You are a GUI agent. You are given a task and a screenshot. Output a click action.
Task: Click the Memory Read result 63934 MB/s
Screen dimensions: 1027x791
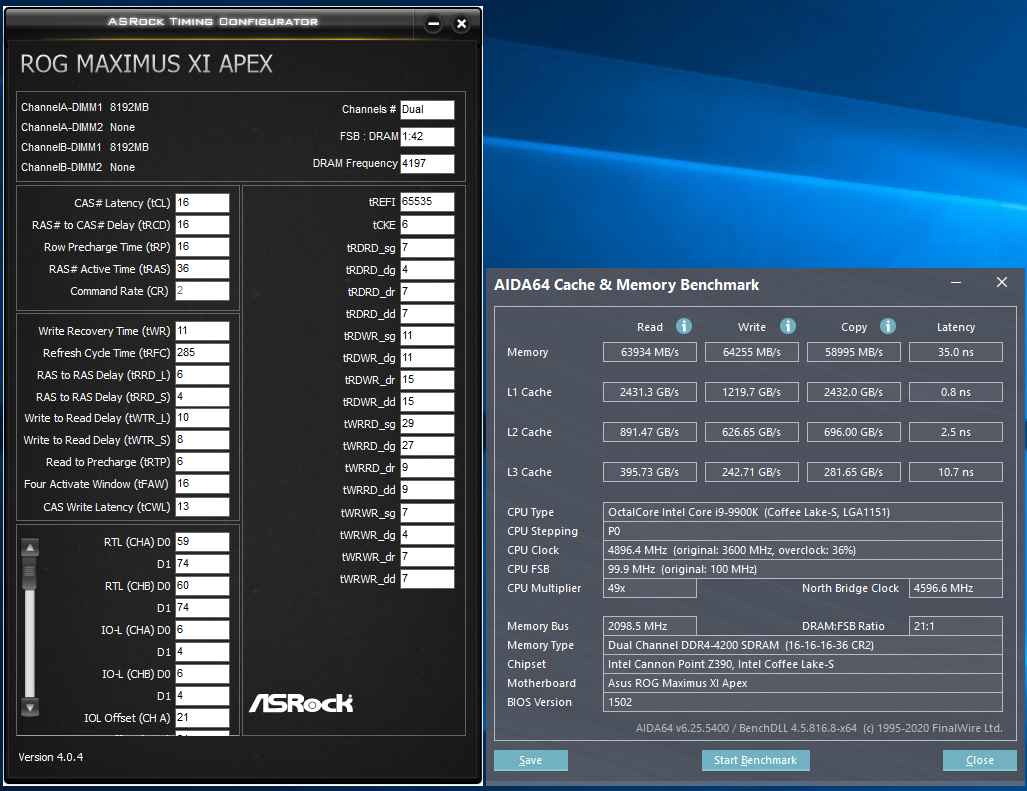coord(650,352)
